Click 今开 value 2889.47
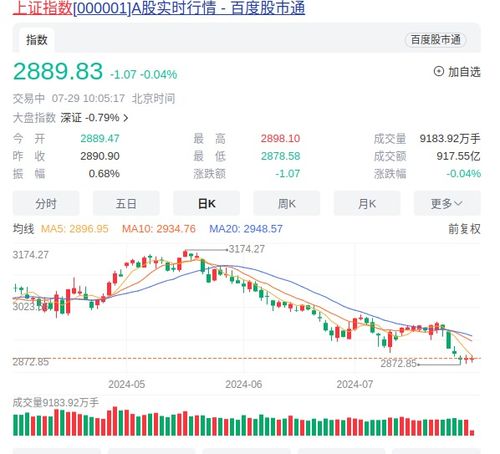The image size is (500, 454). [x=100, y=138]
